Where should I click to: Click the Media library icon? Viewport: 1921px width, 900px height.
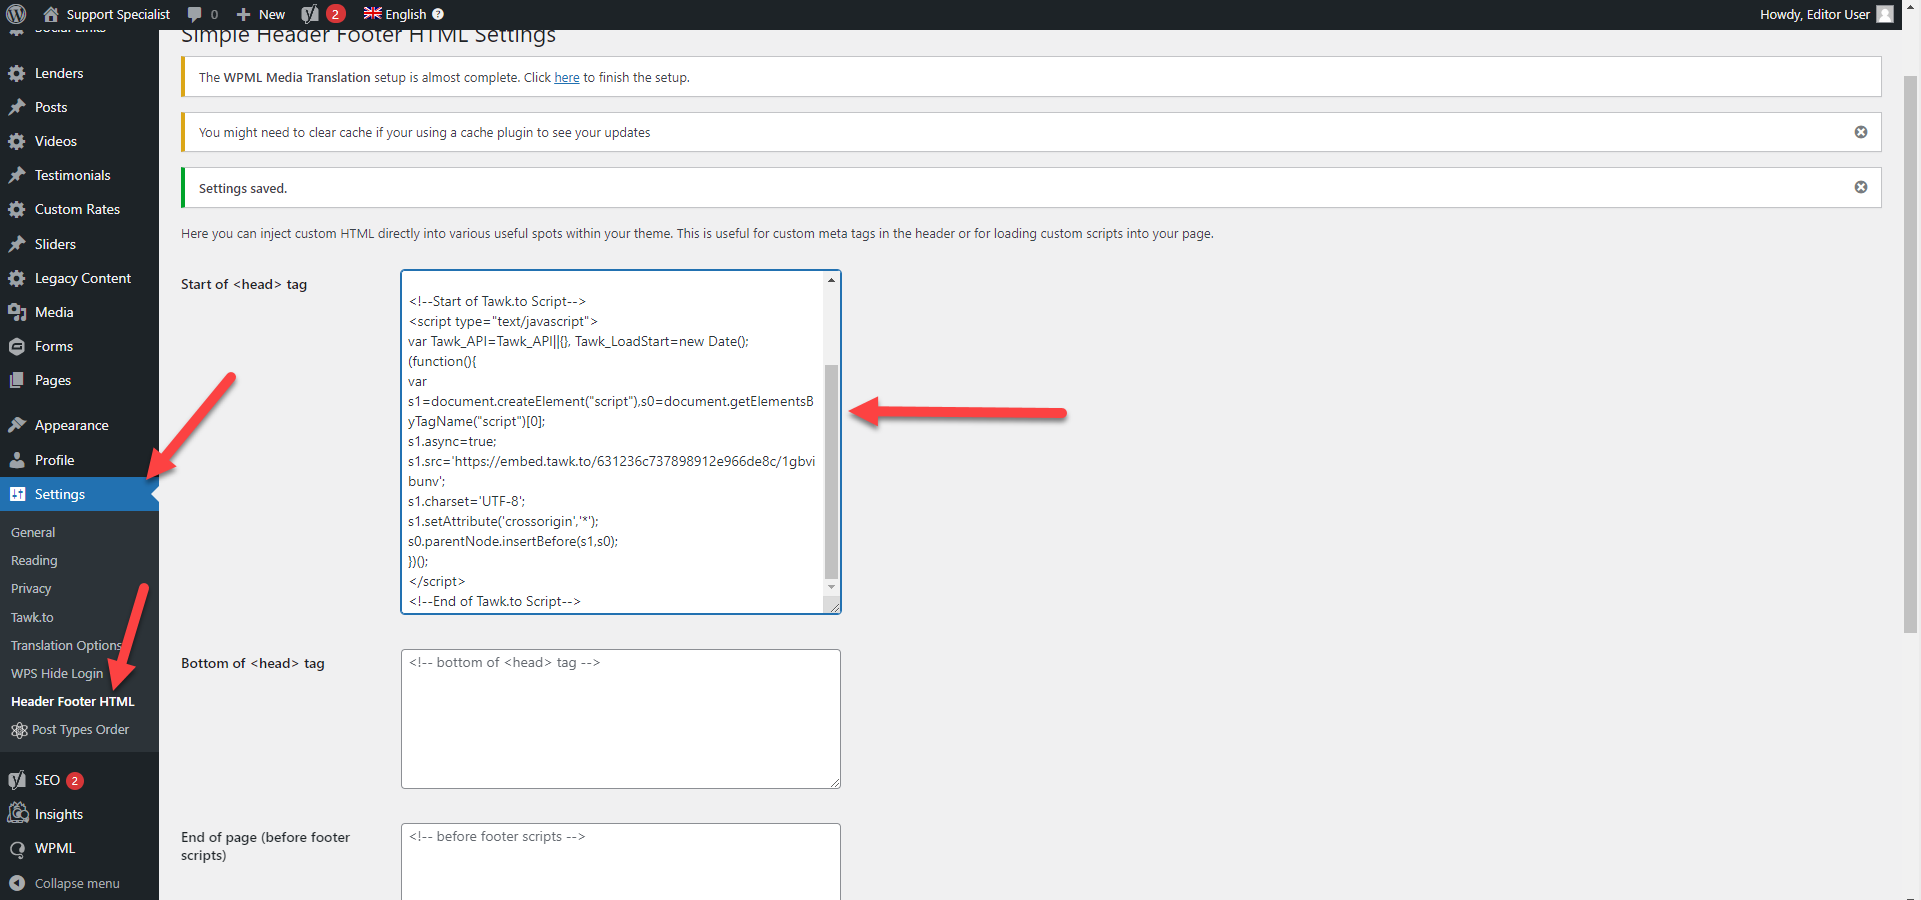[17, 312]
